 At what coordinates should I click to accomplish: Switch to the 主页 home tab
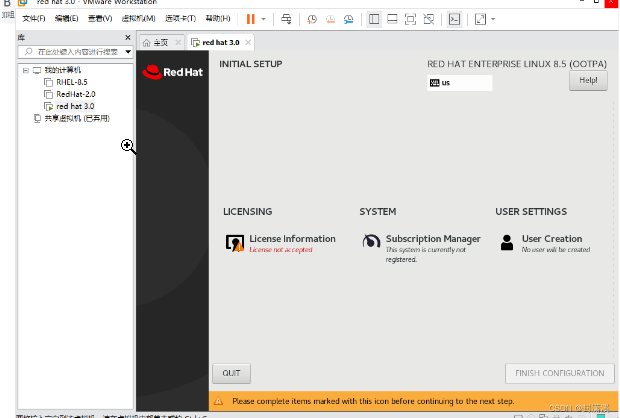(x=154, y=42)
